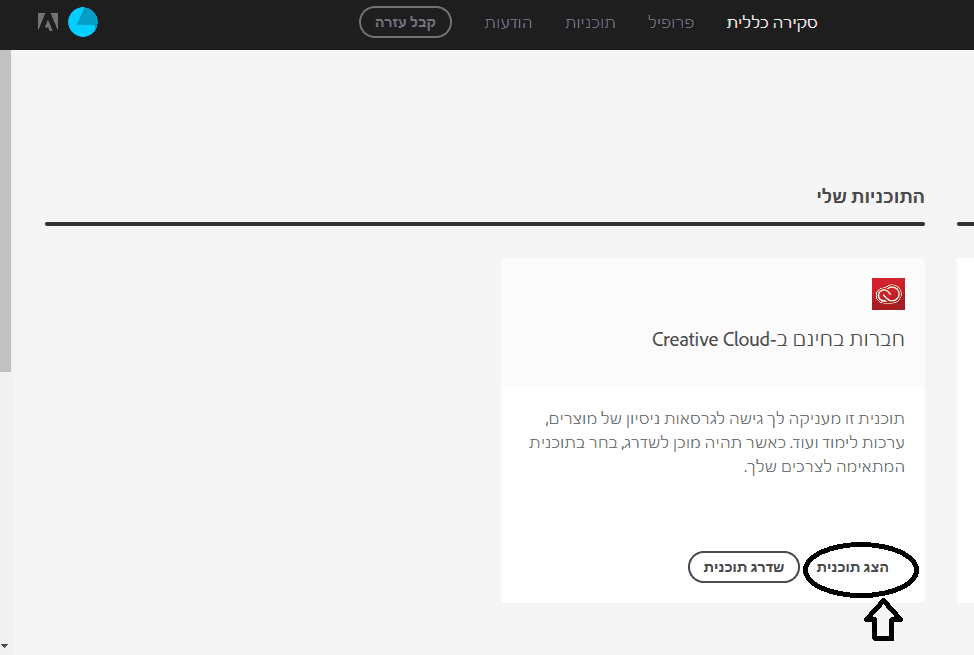Image resolution: width=974 pixels, height=655 pixels.
Task: Open the קבל עזרה help button
Action: click(x=405, y=22)
